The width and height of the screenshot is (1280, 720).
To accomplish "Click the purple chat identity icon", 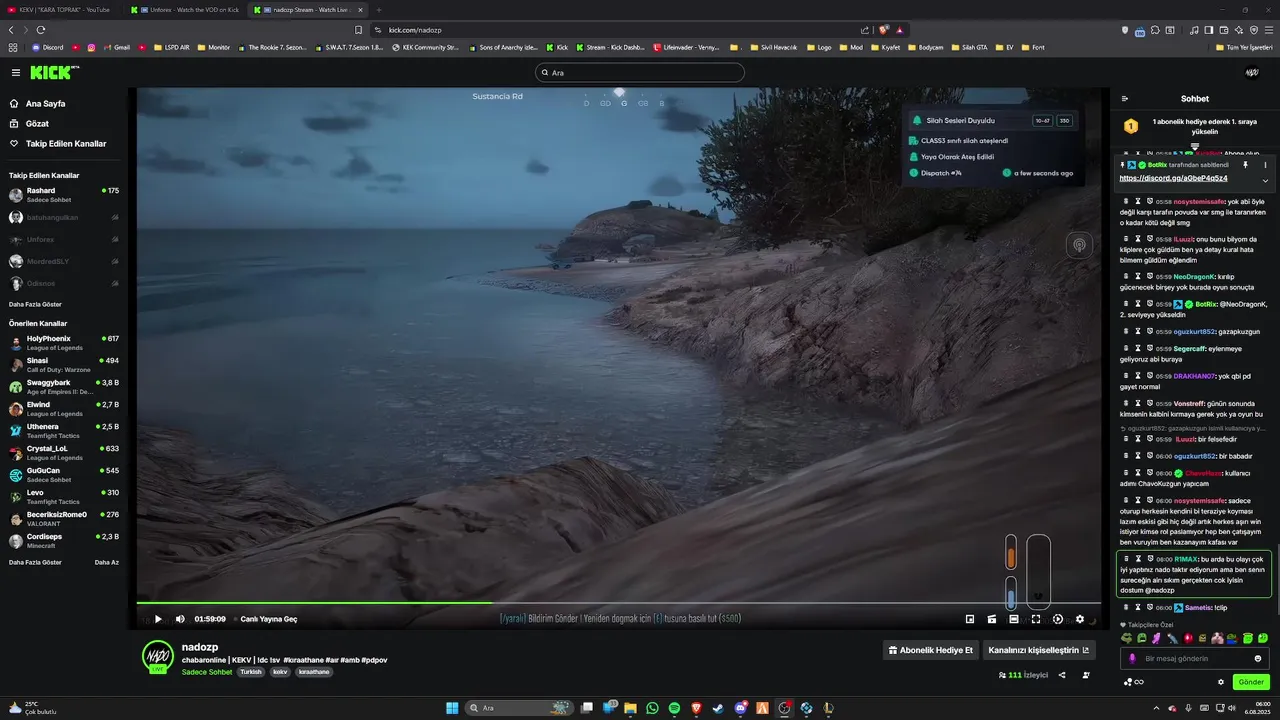I will coord(1132,658).
